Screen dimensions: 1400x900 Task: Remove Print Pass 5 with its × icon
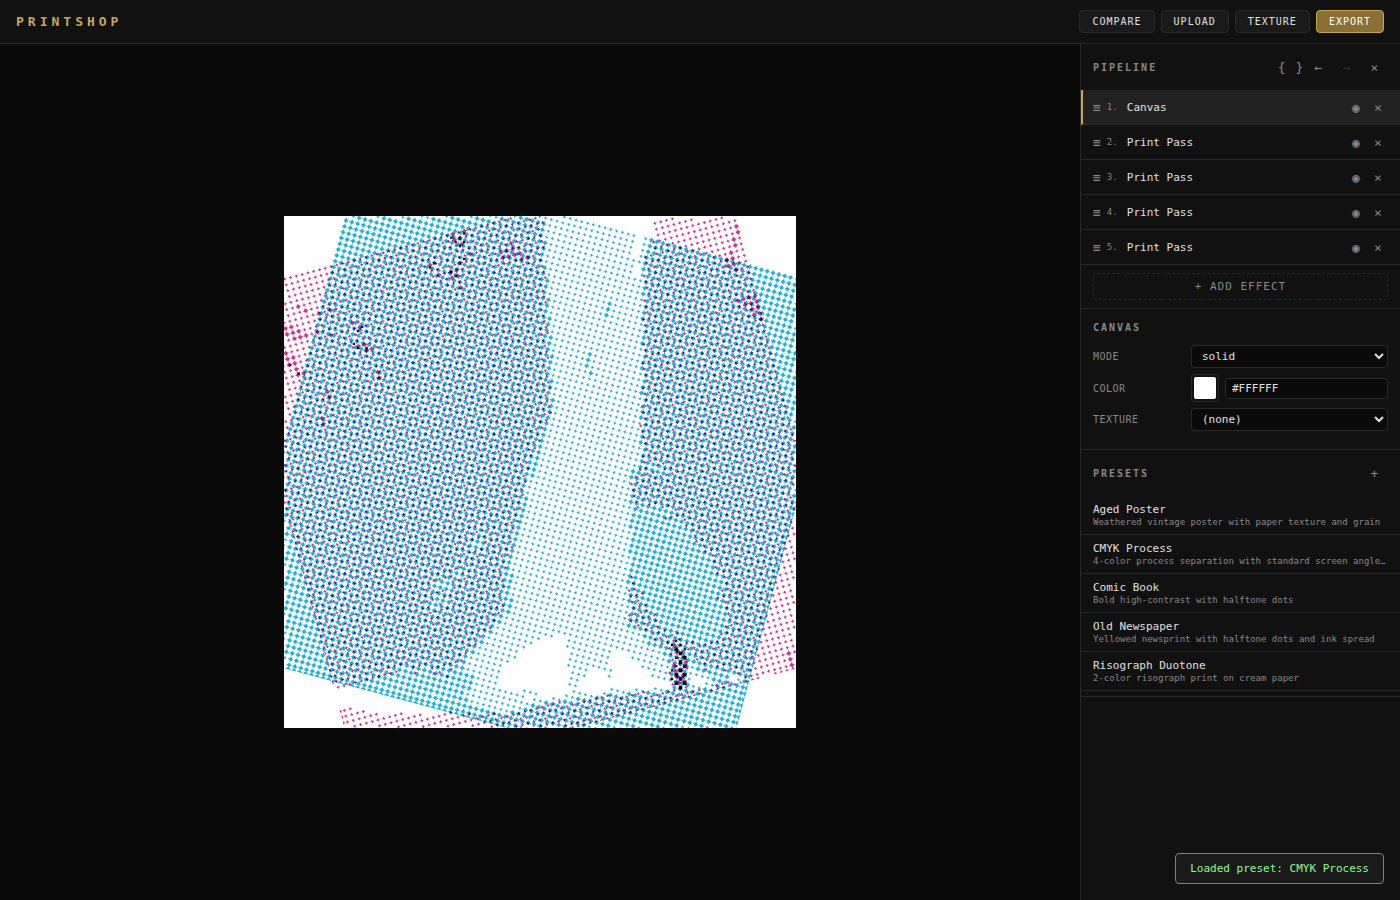pyautogui.click(x=1378, y=248)
